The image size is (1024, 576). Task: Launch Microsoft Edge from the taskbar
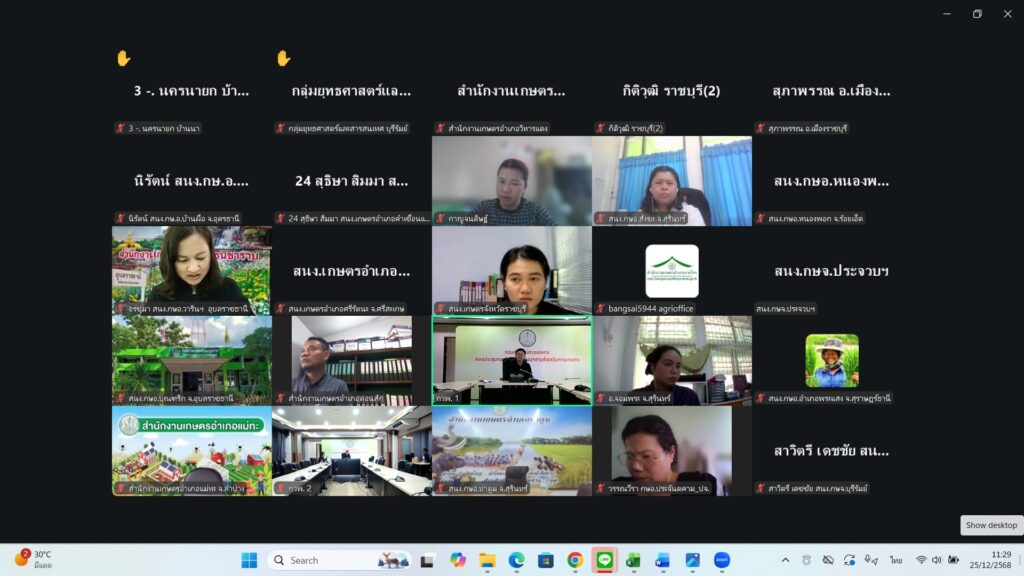[516, 560]
